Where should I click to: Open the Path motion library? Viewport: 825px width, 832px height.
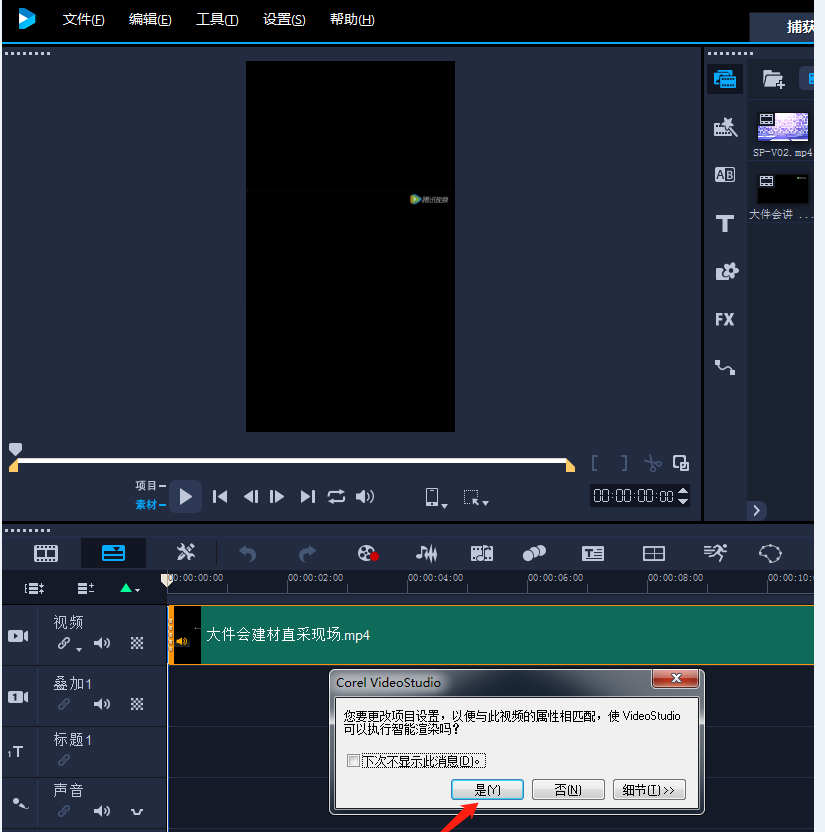click(725, 367)
